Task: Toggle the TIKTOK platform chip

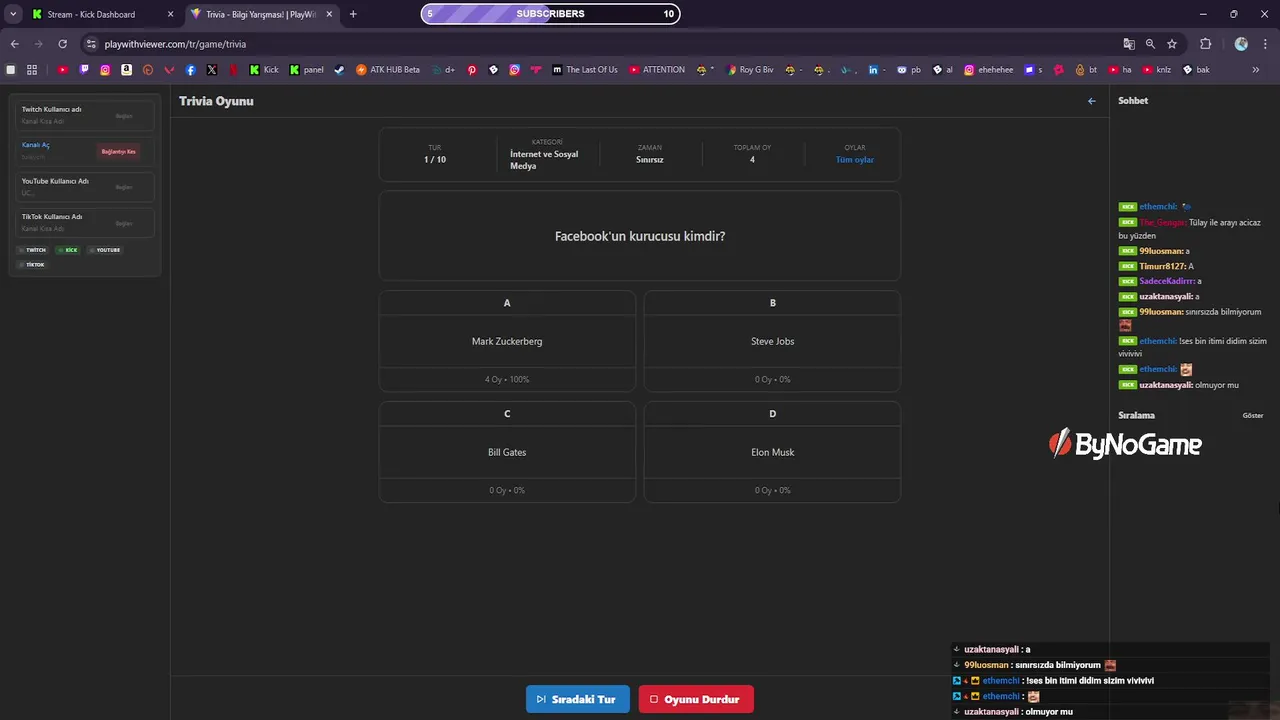Action: coord(33,265)
